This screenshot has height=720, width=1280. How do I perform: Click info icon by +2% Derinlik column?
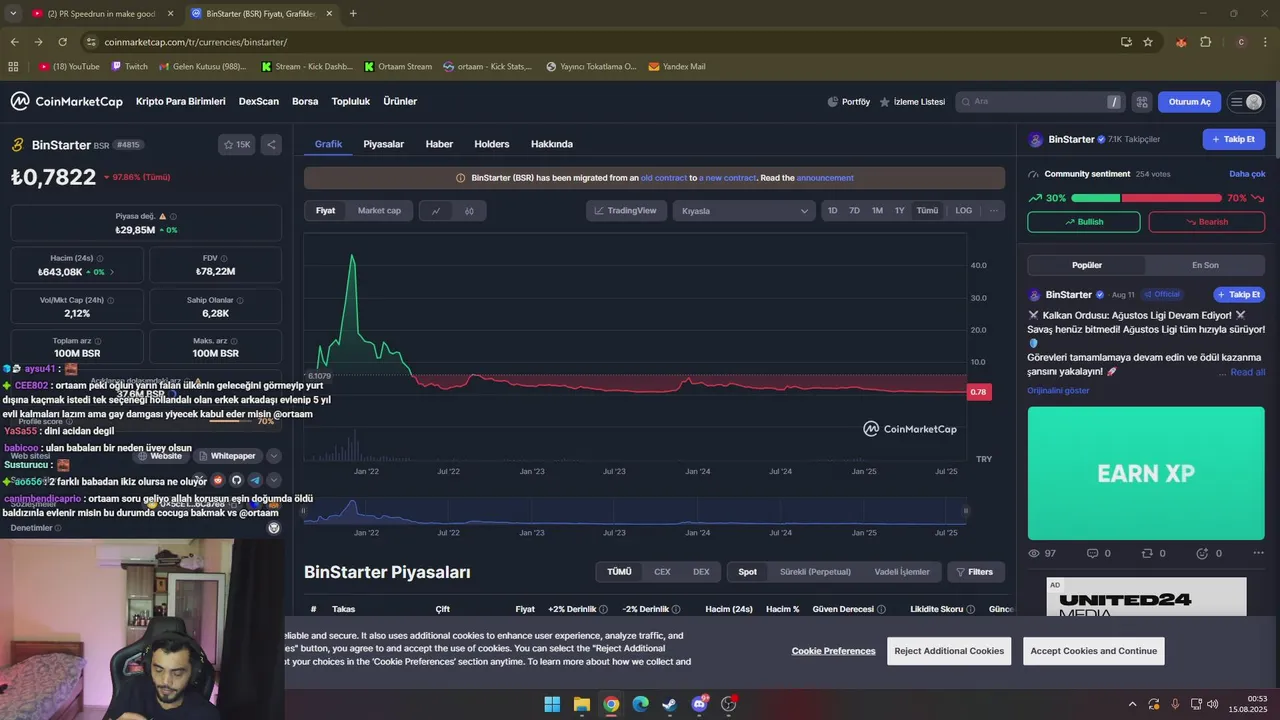pos(603,609)
